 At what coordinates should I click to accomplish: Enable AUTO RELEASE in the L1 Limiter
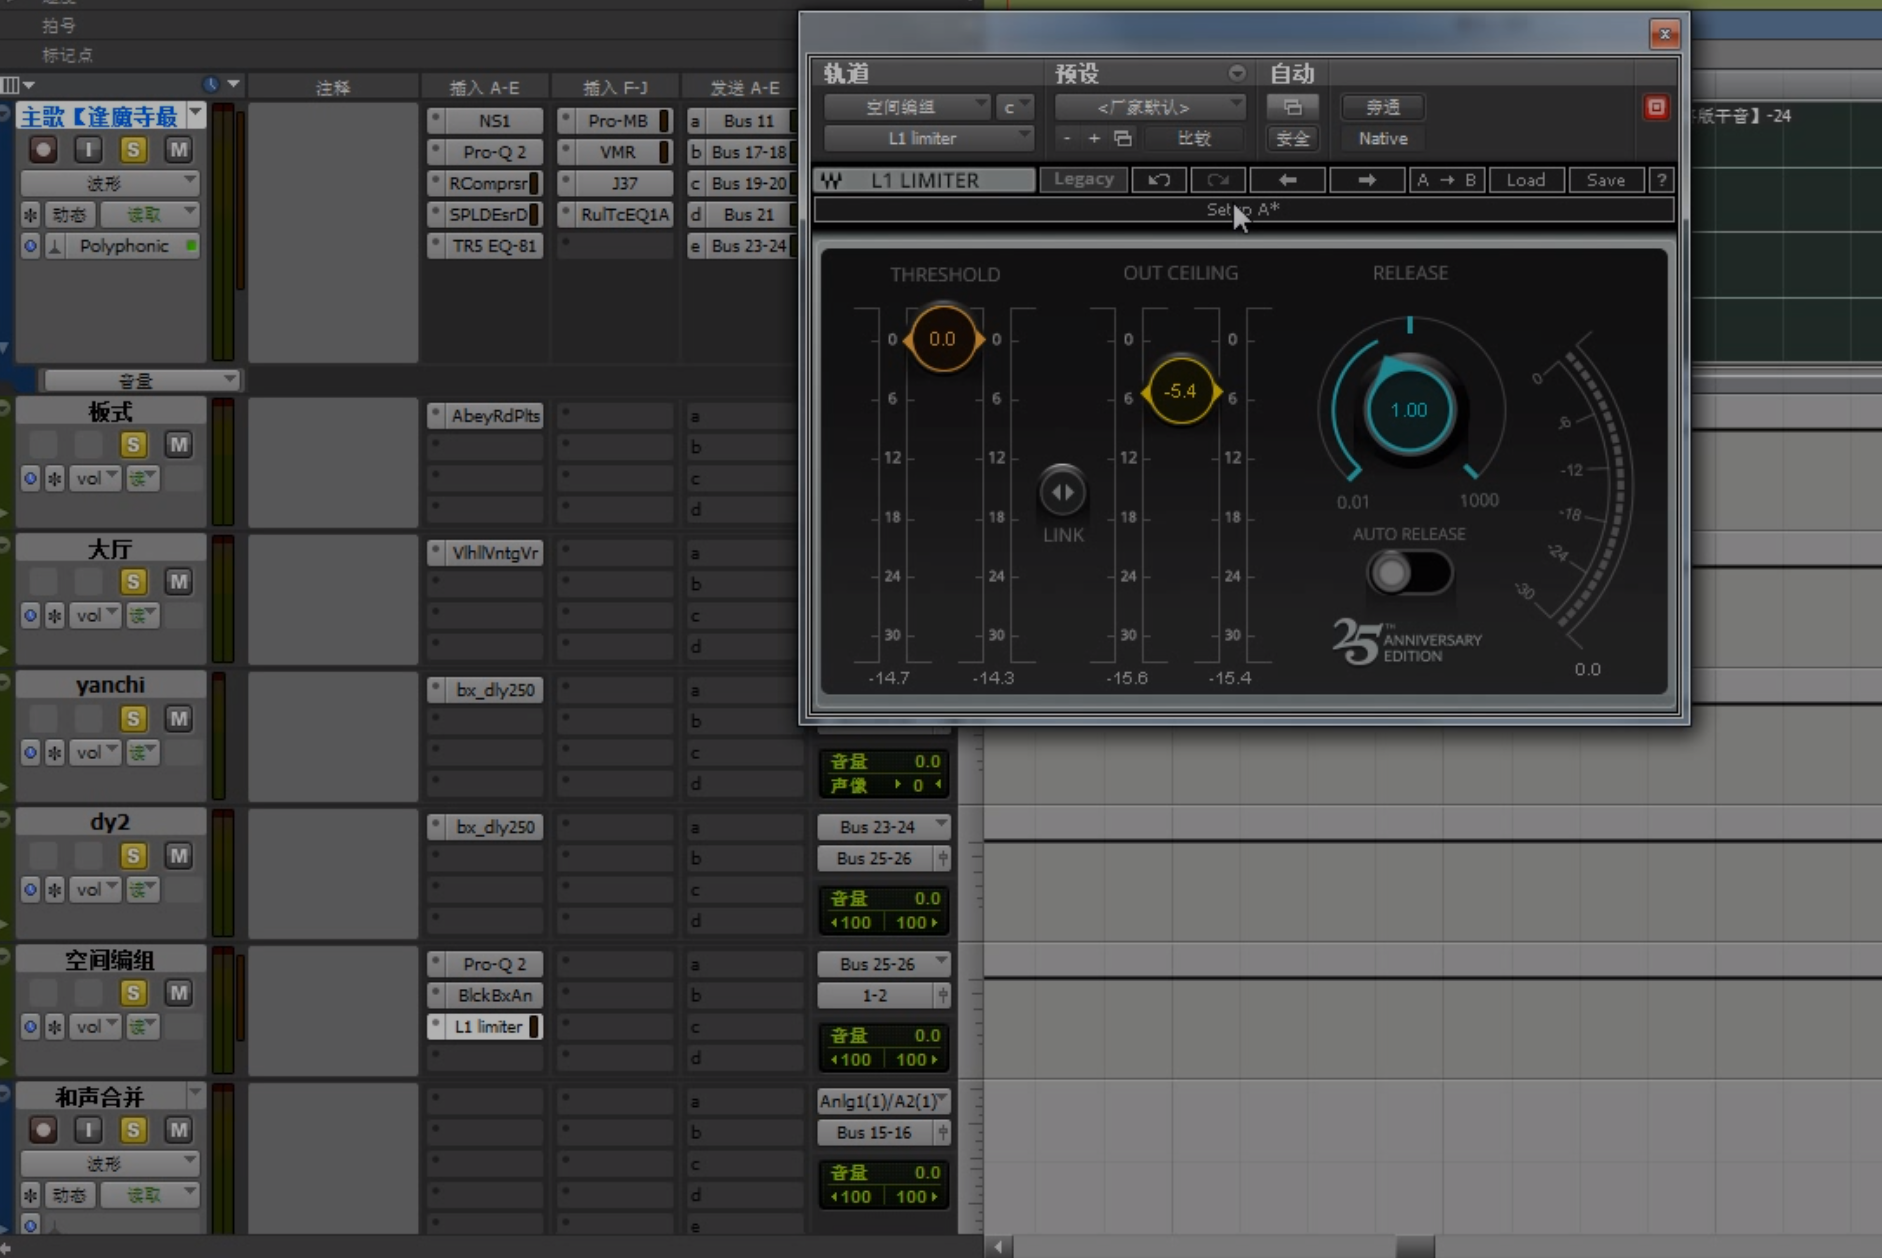[x=1410, y=573]
